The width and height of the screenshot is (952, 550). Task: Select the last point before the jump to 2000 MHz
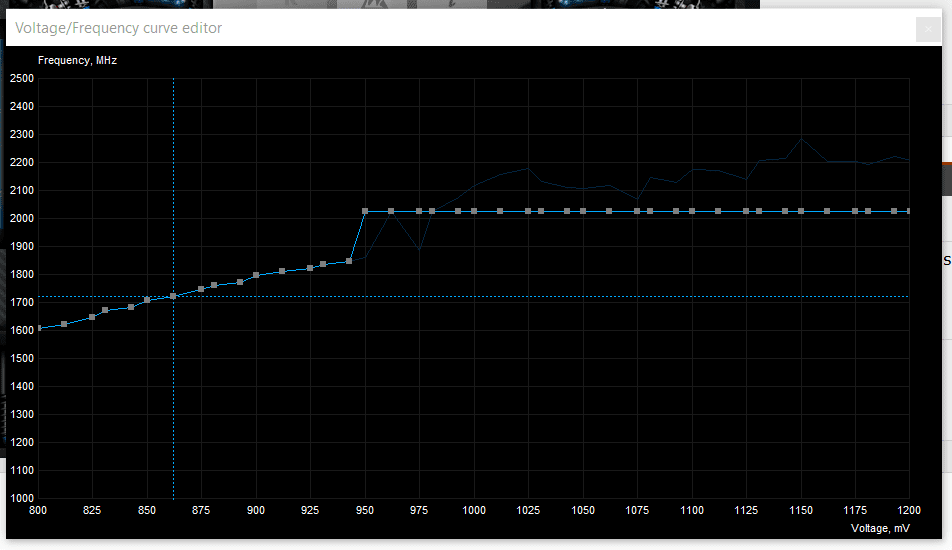tap(349, 261)
